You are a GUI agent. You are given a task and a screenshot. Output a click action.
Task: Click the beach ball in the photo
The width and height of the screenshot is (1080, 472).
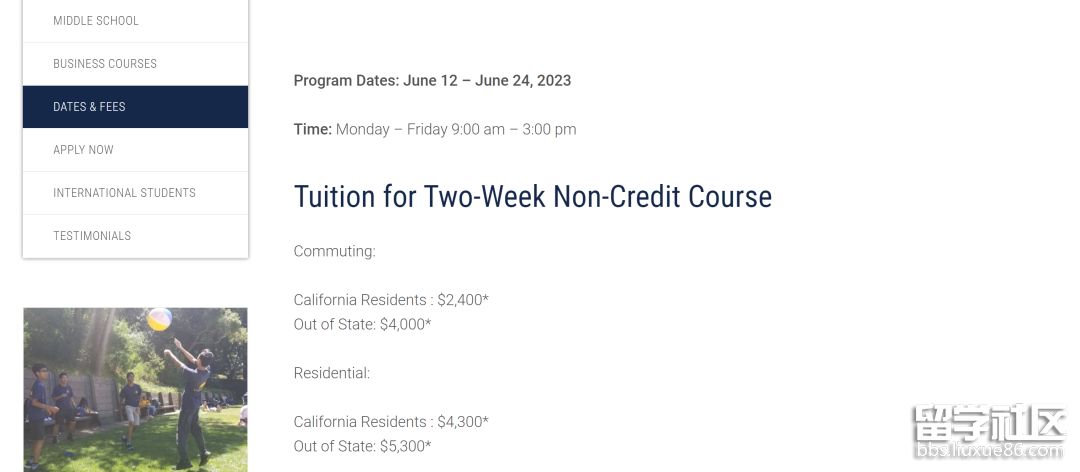(x=159, y=319)
